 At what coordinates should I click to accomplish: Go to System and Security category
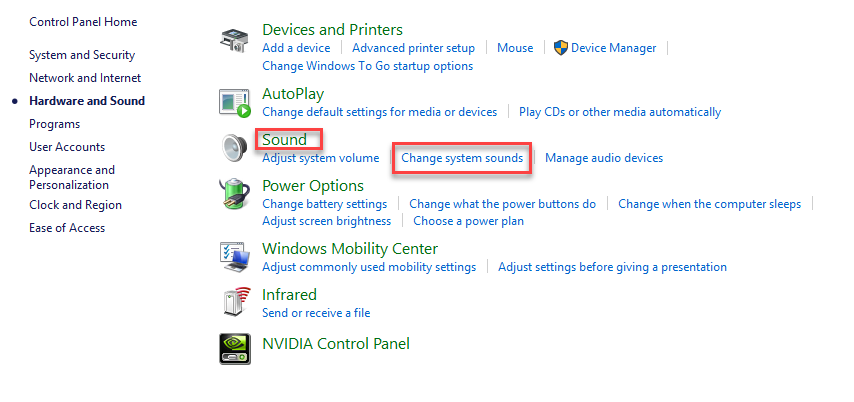82,55
